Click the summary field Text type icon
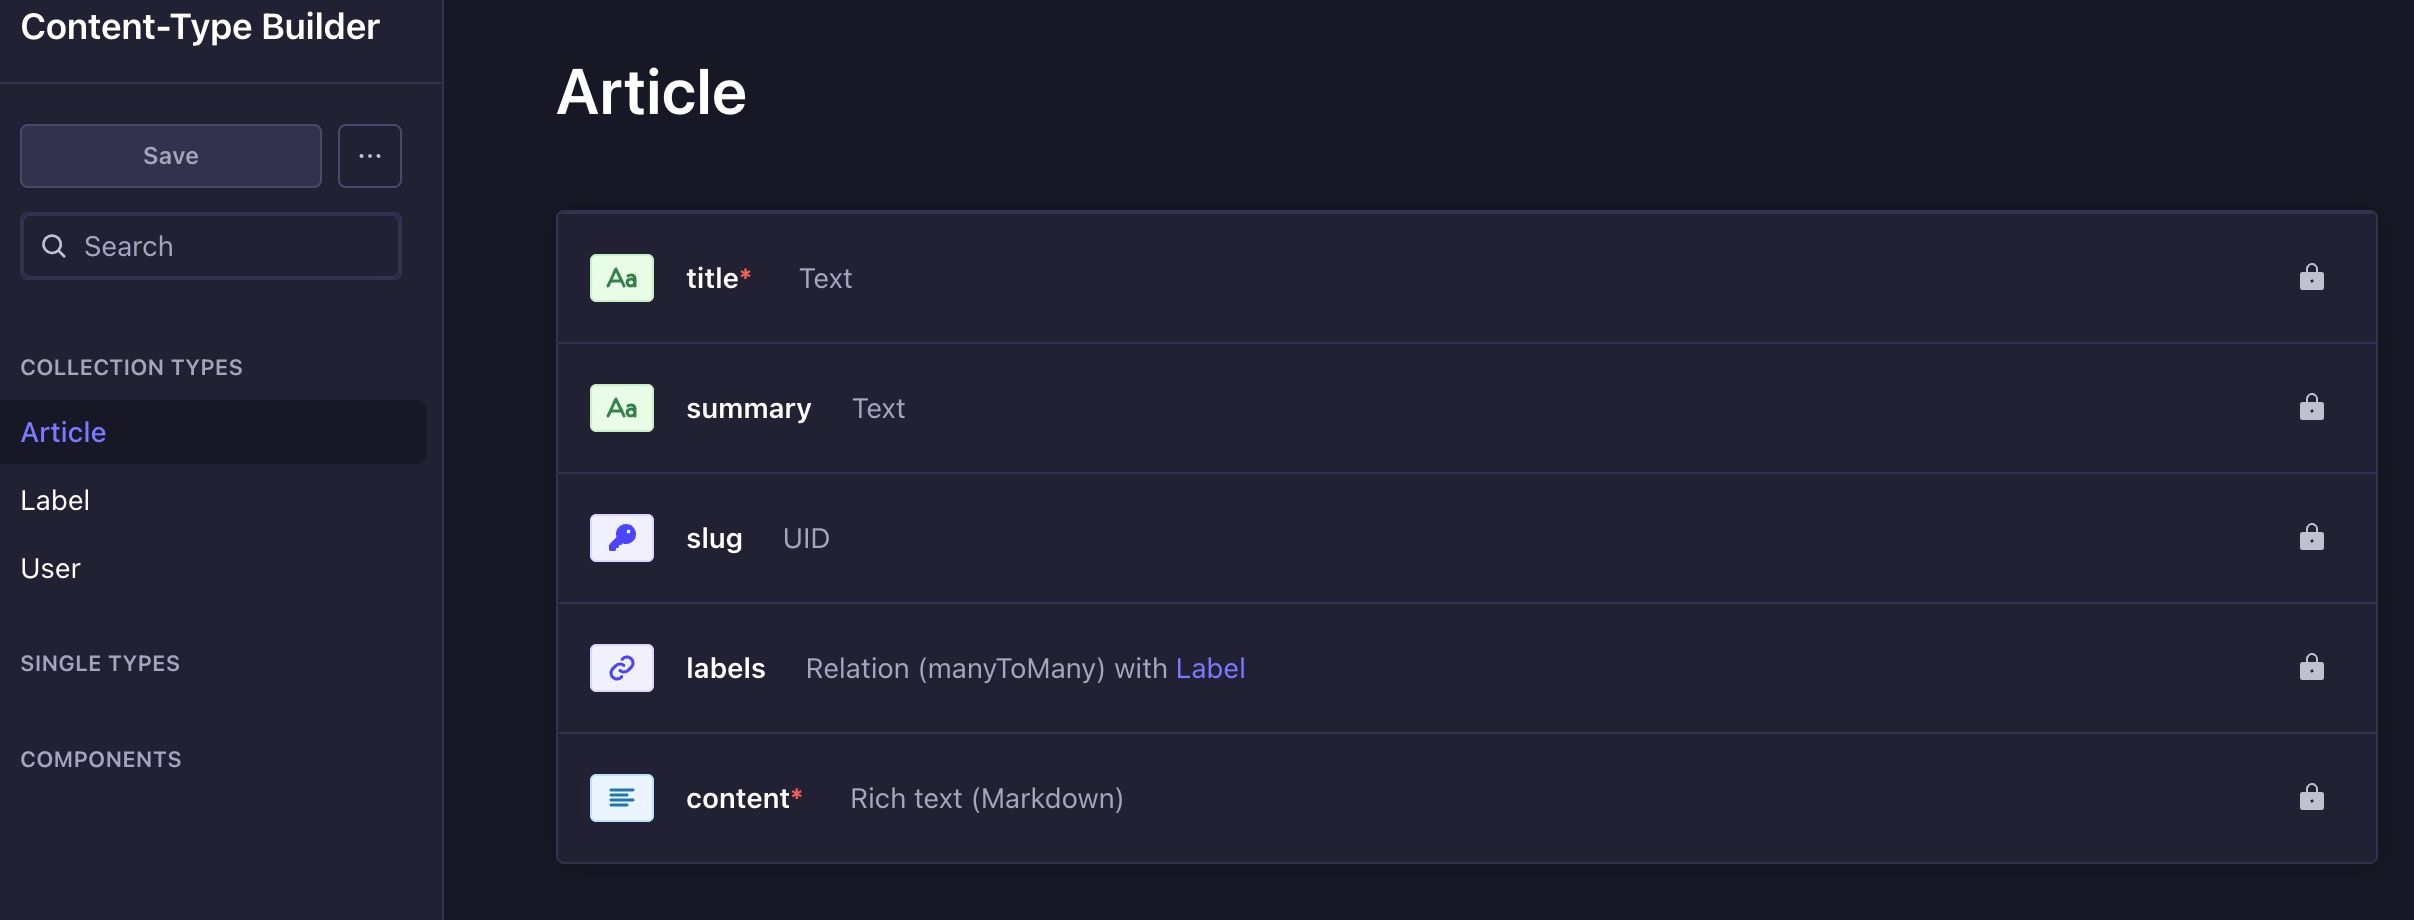The height and width of the screenshot is (920, 2414). point(621,408)
